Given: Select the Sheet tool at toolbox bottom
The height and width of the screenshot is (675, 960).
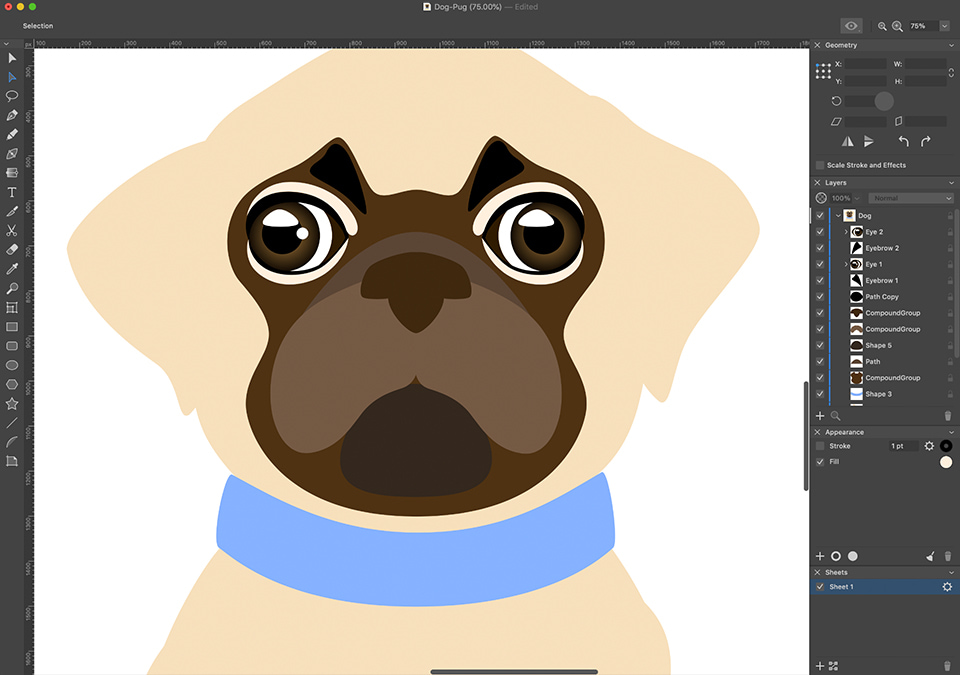Looking at the screenshot, I should coord(12,461).
